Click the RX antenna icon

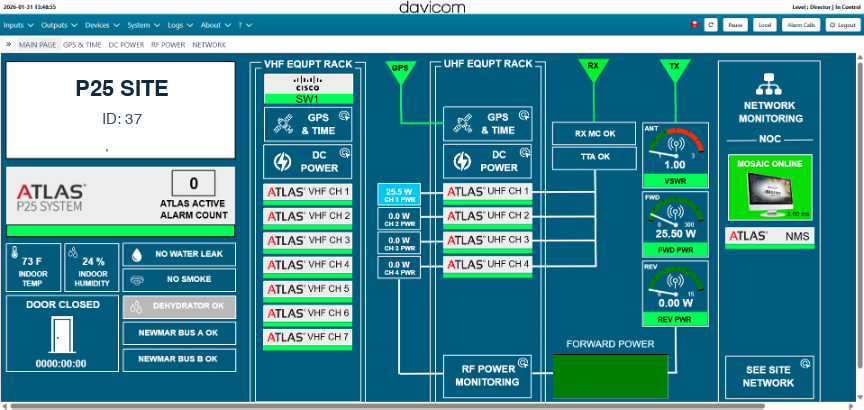[x=593, y=70]
